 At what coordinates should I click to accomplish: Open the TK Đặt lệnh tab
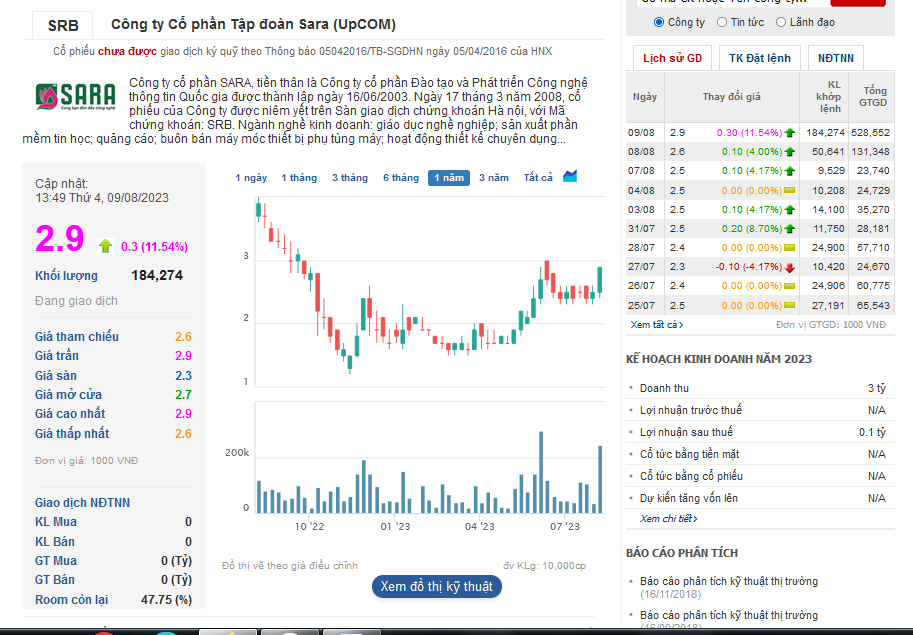pyautogui.click(x=759, y=58)
